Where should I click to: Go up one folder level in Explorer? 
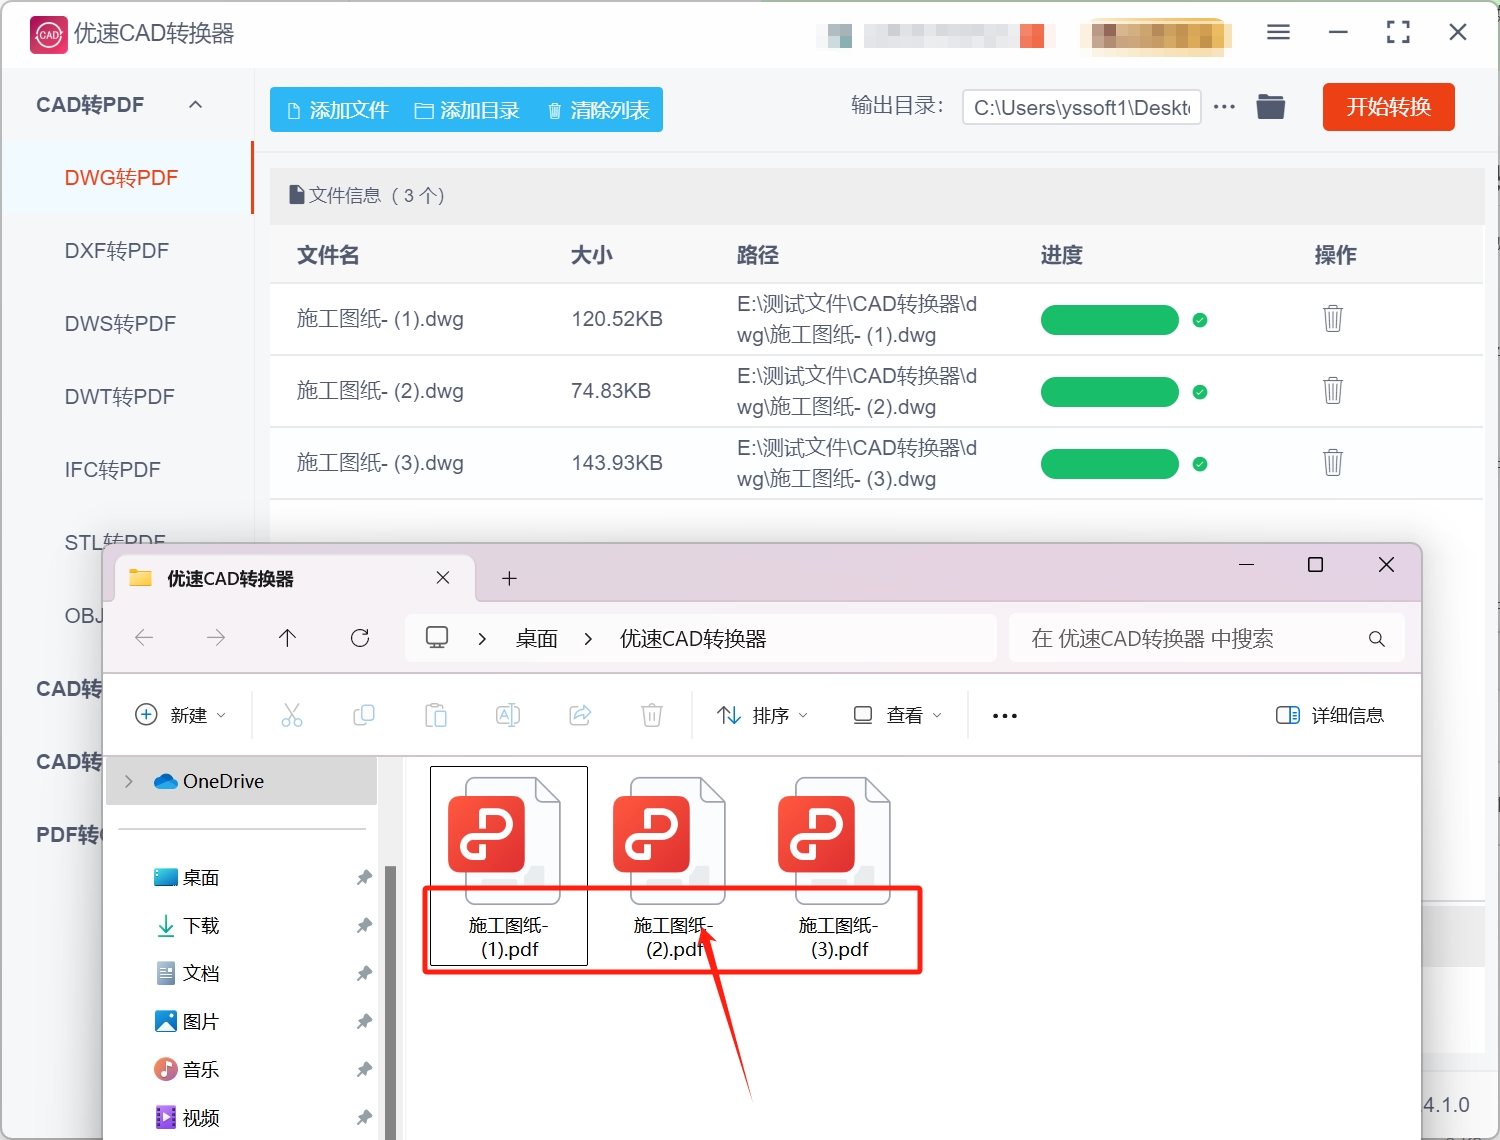point(288,638)
